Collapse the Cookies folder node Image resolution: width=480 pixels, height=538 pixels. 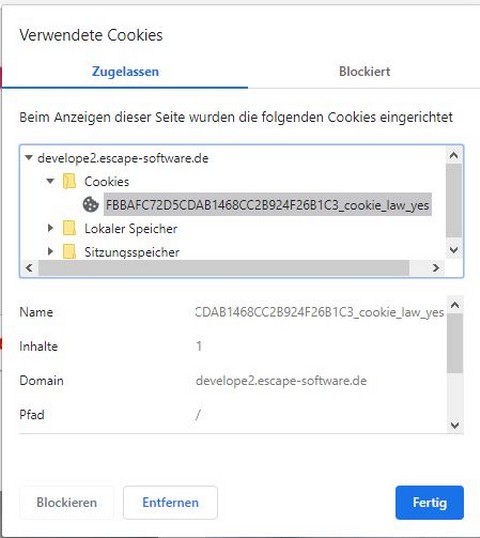[x=50, y=181]
